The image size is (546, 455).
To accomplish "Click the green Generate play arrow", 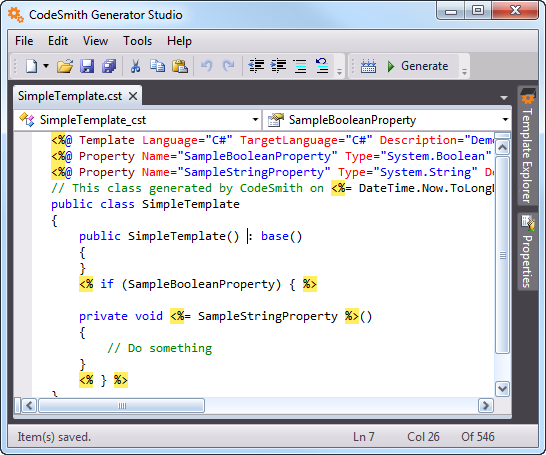I will pos(391,66).
